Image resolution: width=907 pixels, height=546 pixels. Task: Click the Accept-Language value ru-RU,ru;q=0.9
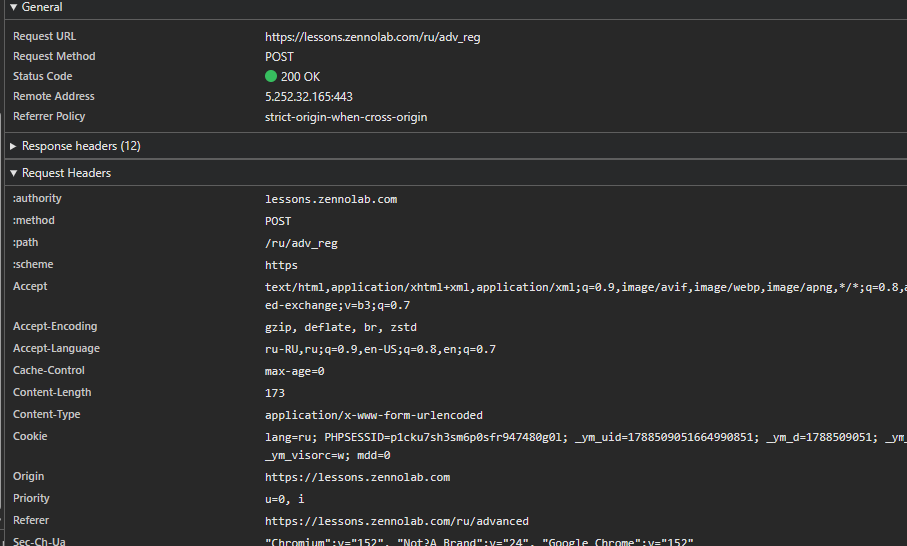tap(380, 349)
